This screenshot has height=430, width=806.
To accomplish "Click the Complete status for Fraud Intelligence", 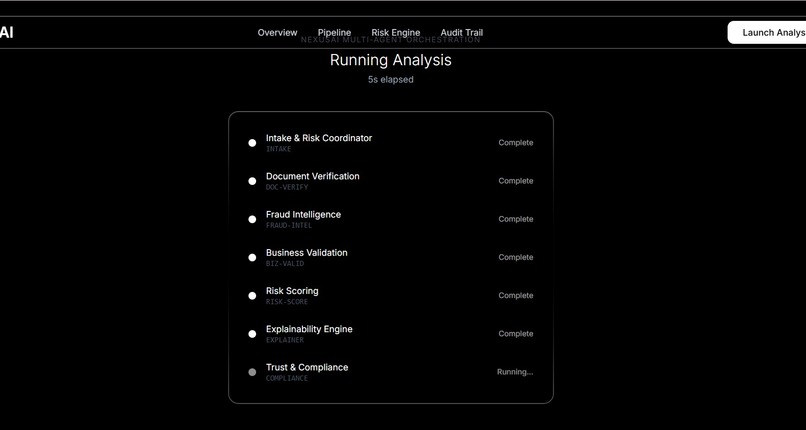I will (516, 219).
